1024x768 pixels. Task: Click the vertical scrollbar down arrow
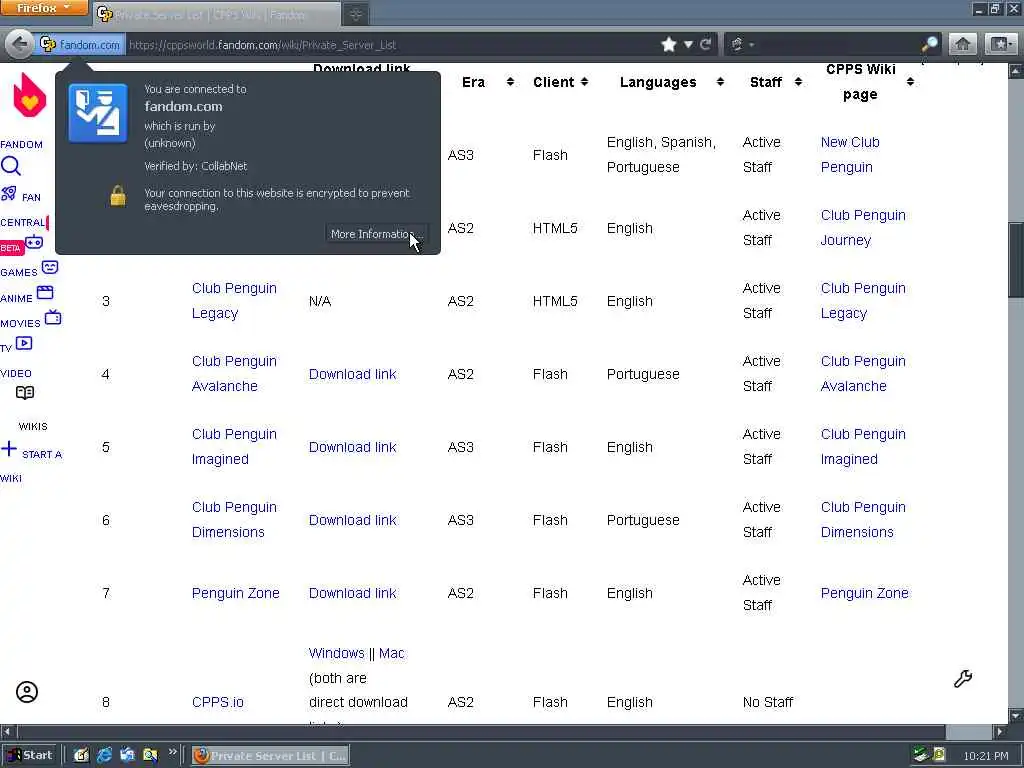tap(1016, 716)
